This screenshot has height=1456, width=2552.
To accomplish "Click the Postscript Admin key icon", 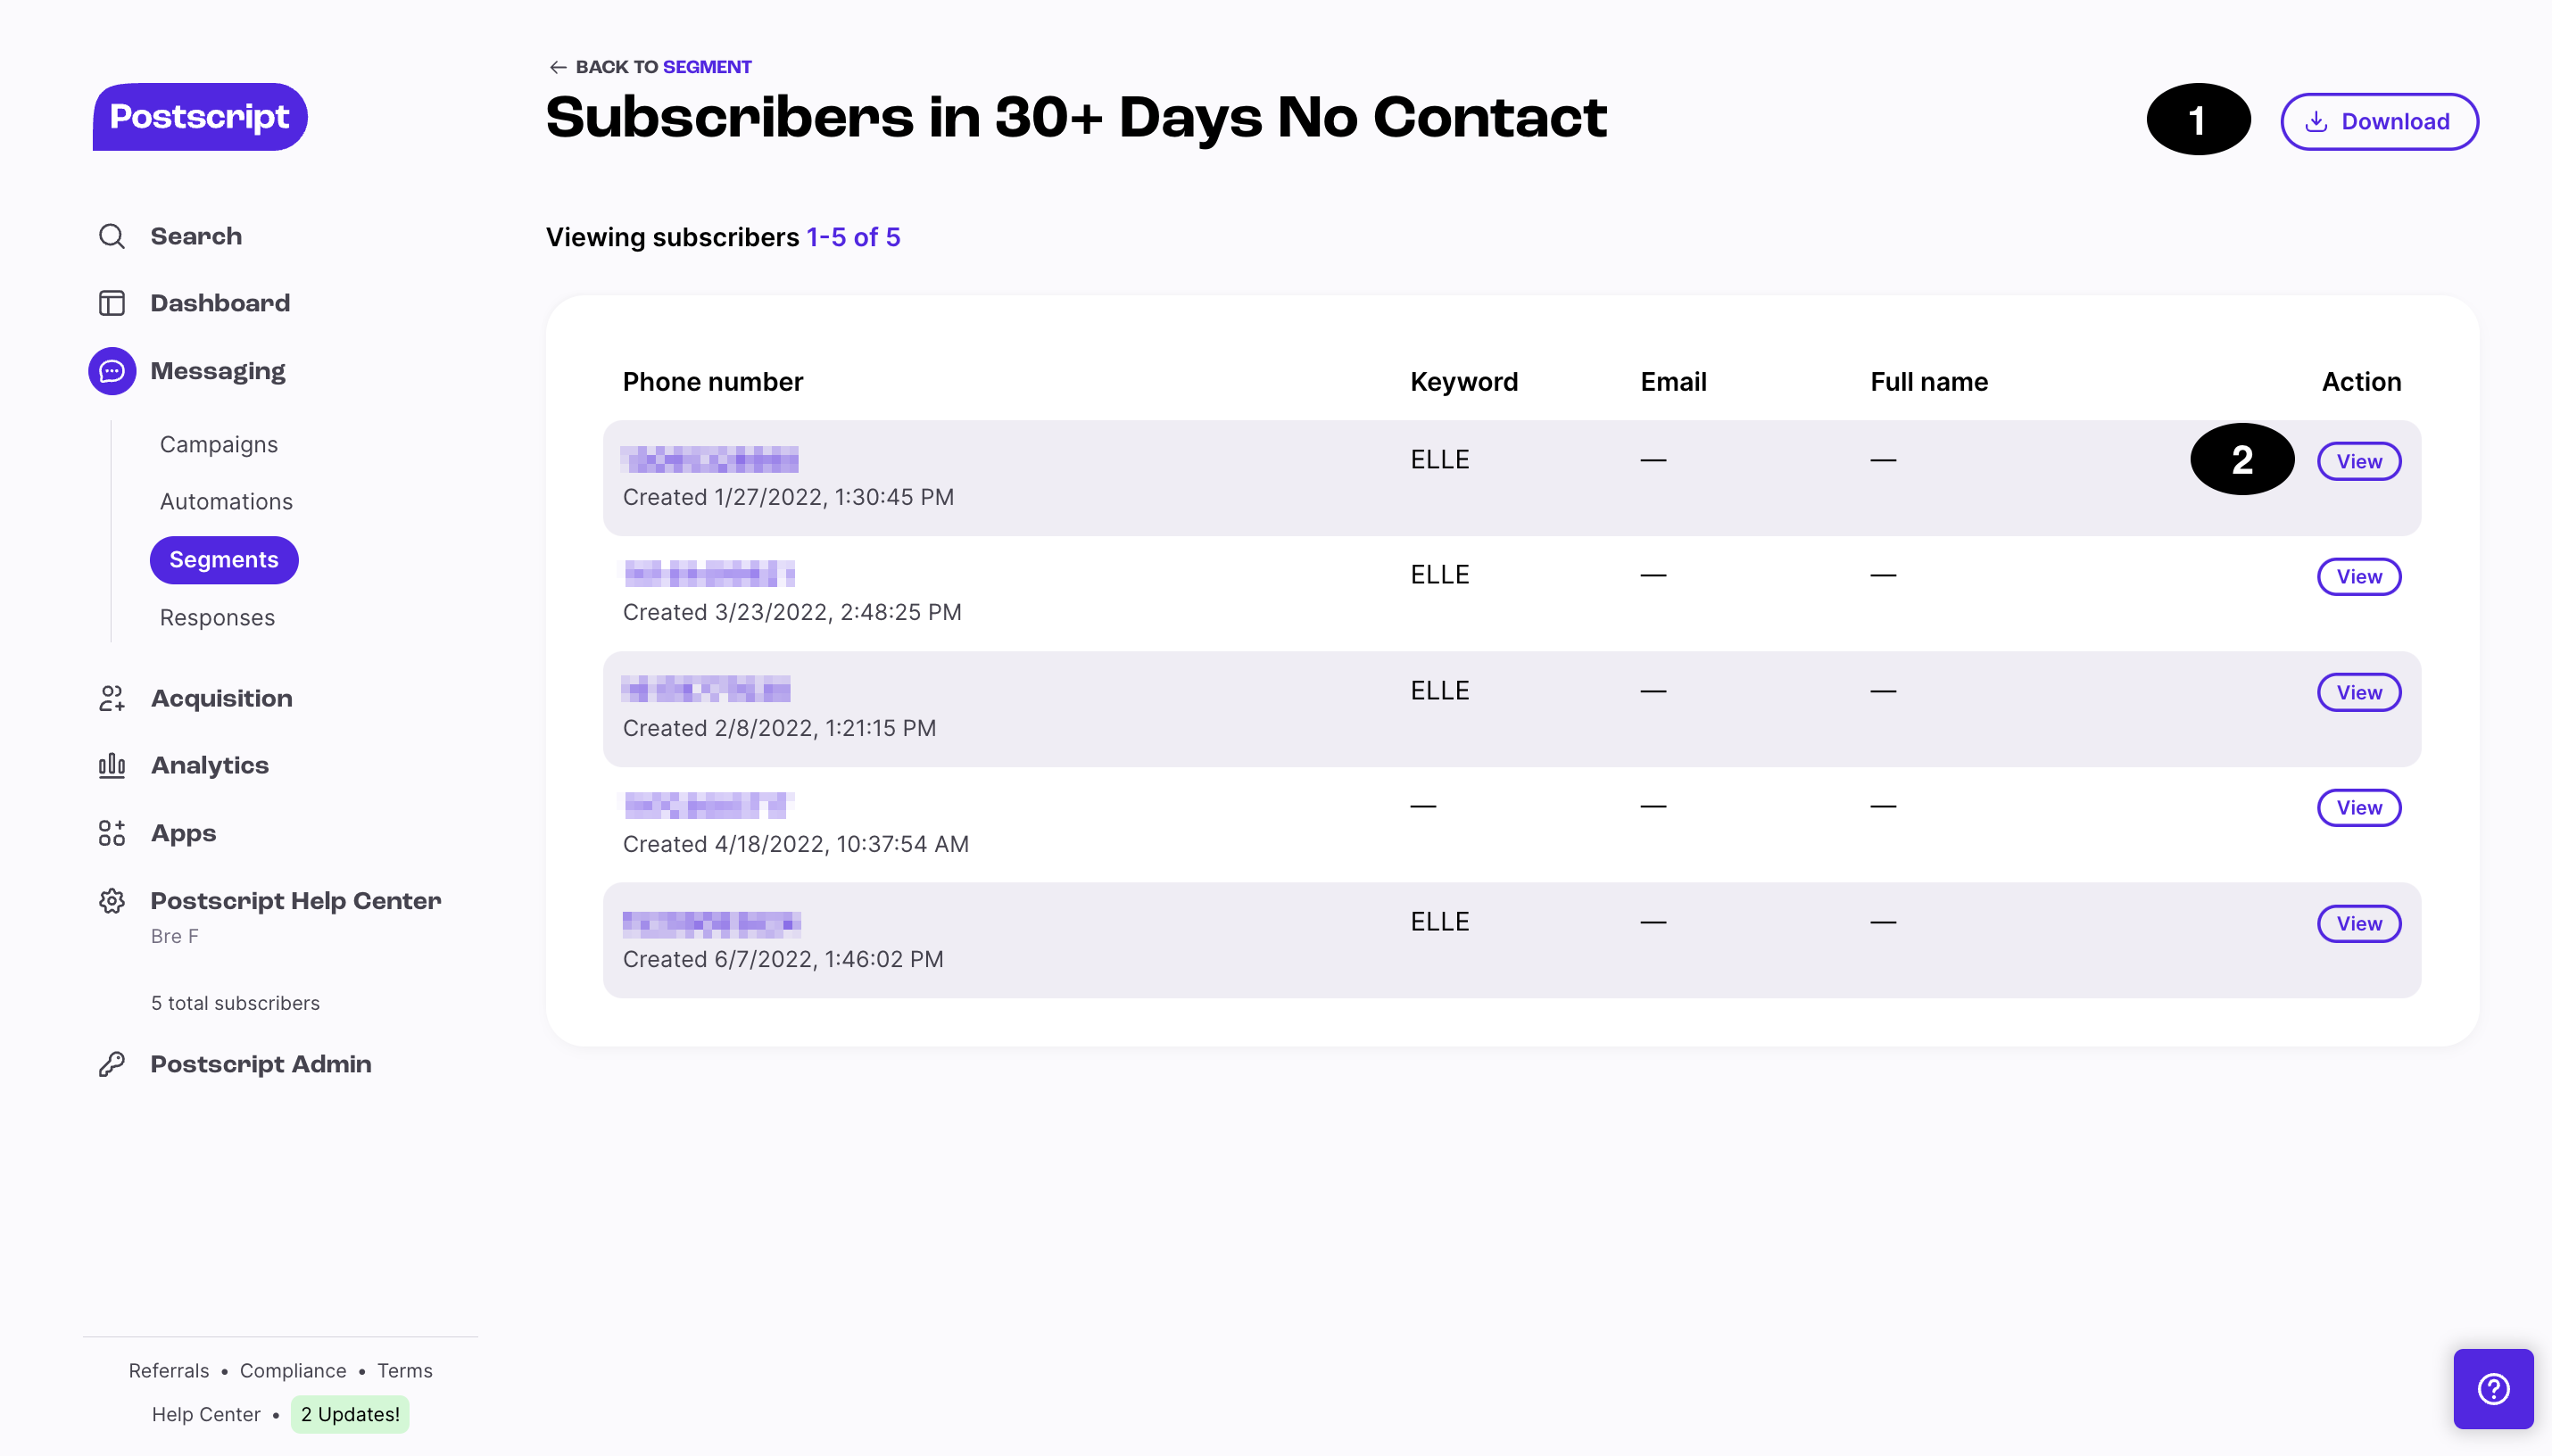I will point(112,1064).
